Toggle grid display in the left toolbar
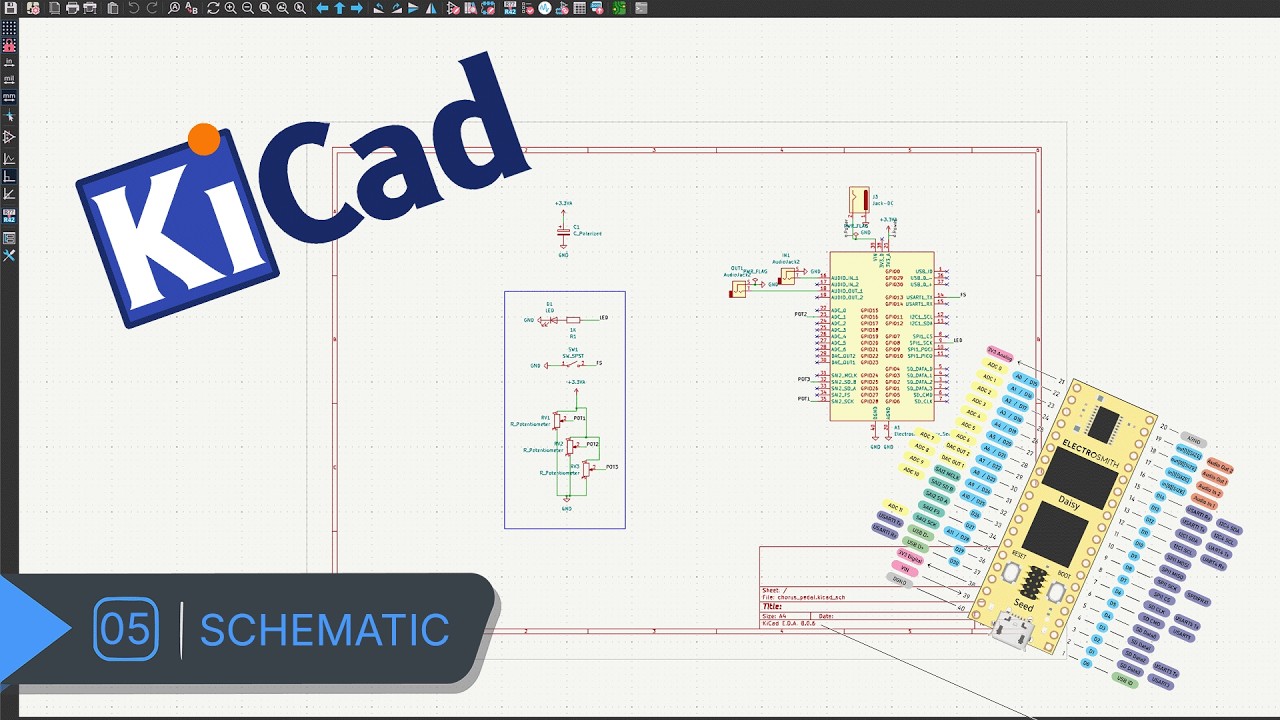 pyautogui.click(x=9, y=28)
